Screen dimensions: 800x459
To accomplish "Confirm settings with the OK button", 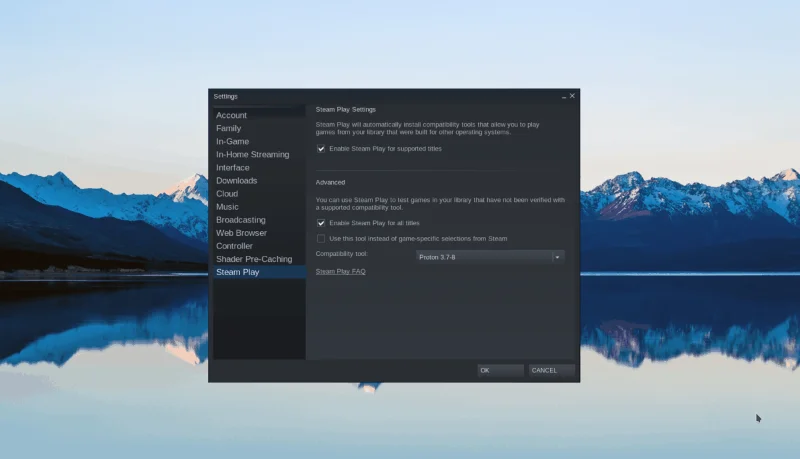I will [501, 370].
